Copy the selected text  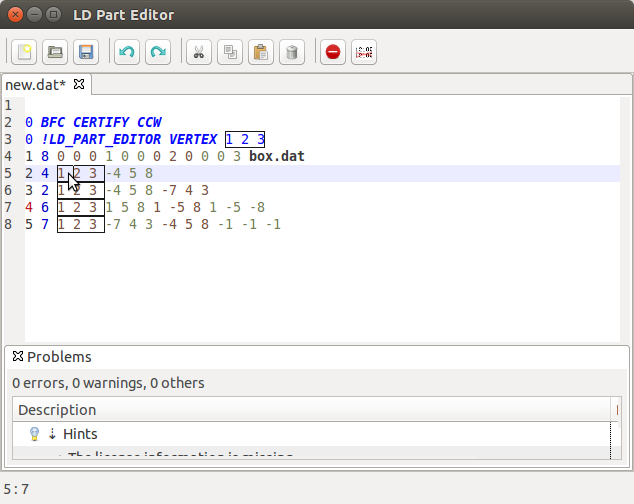coord(229,52)
